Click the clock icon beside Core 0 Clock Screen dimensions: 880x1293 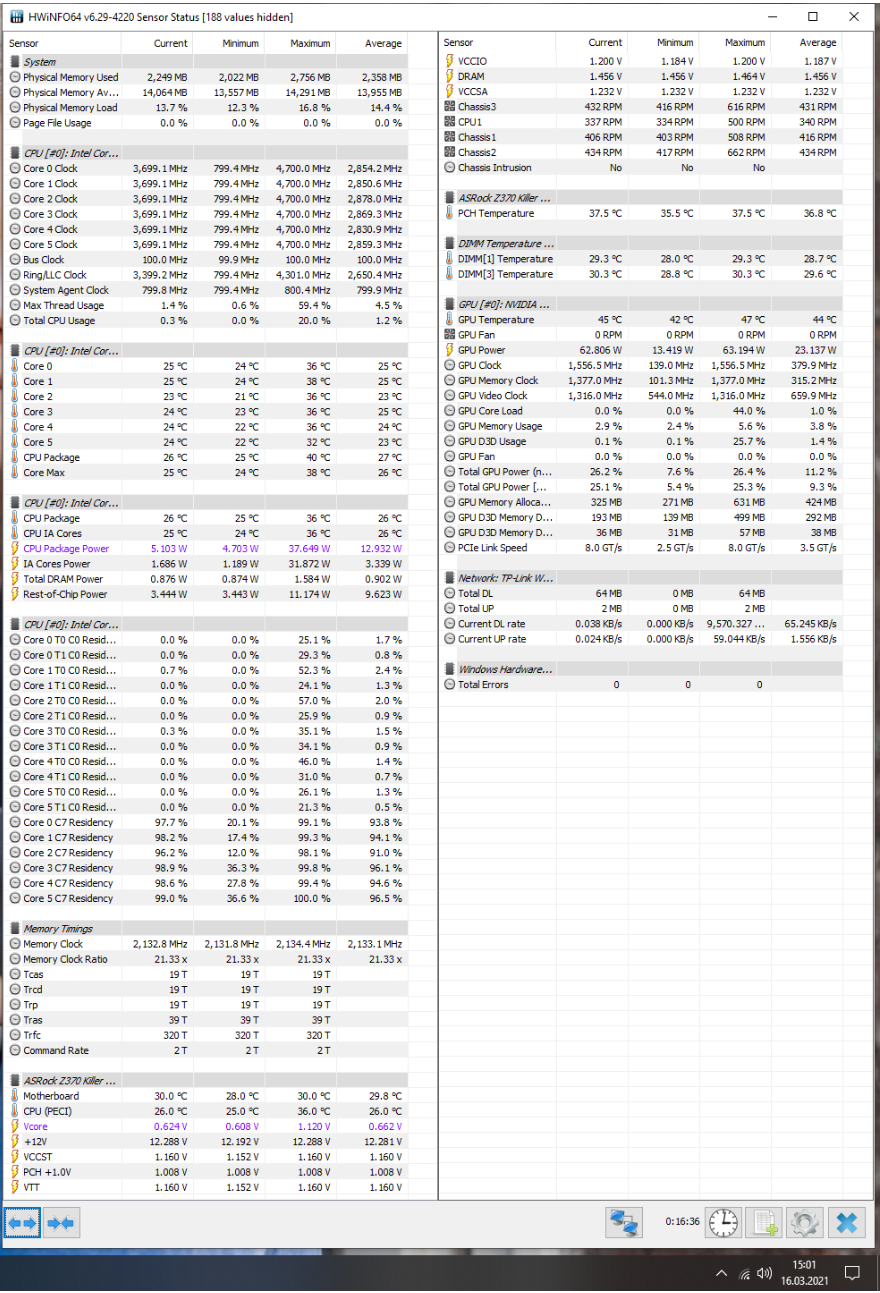[15, 169]
